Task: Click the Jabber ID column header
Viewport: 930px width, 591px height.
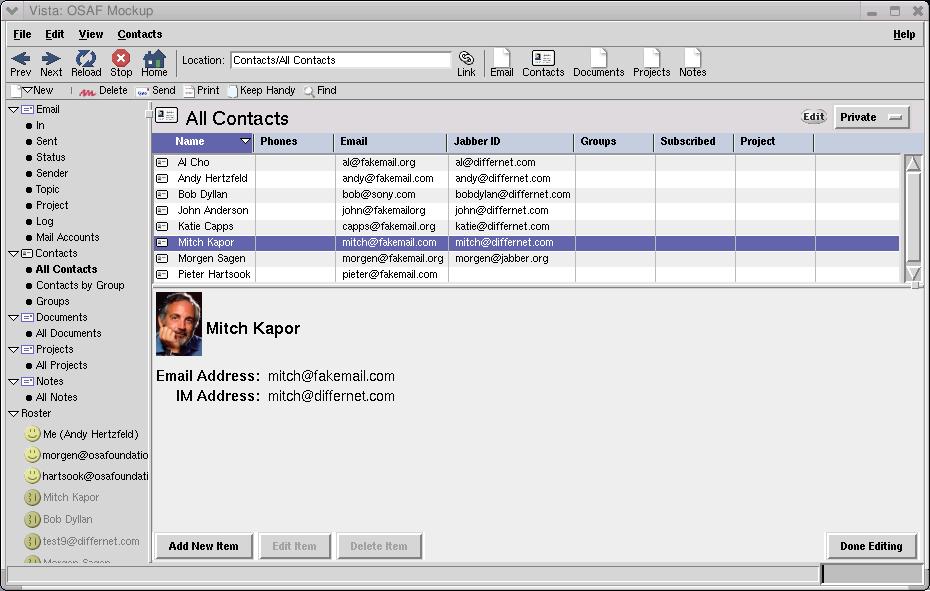Action: [510, 141]
